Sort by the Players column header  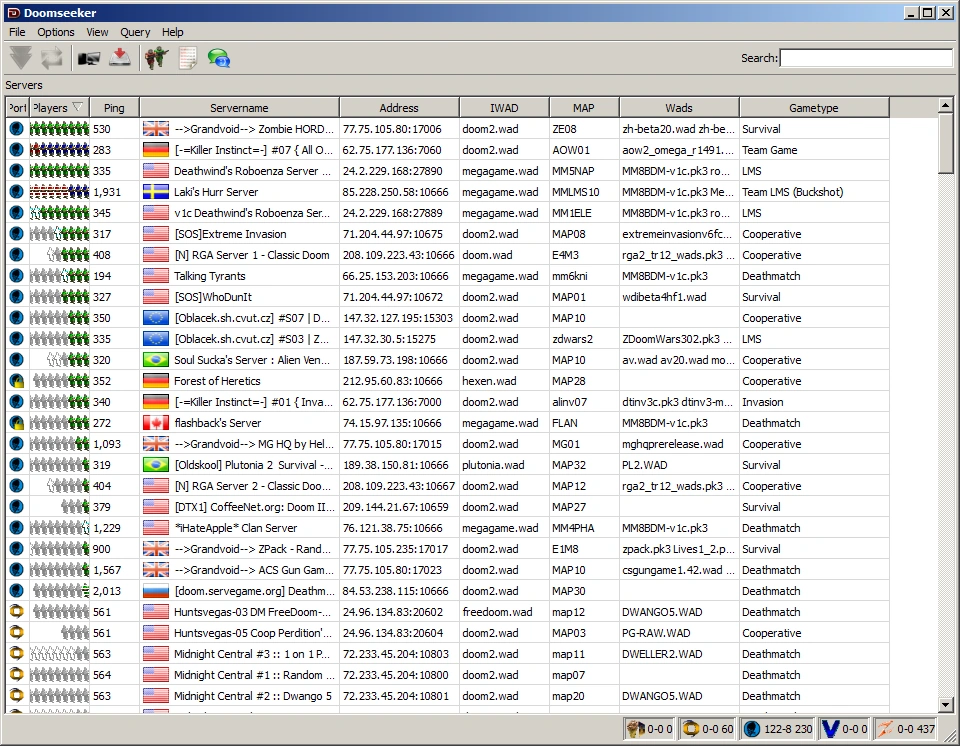point(59,108)
